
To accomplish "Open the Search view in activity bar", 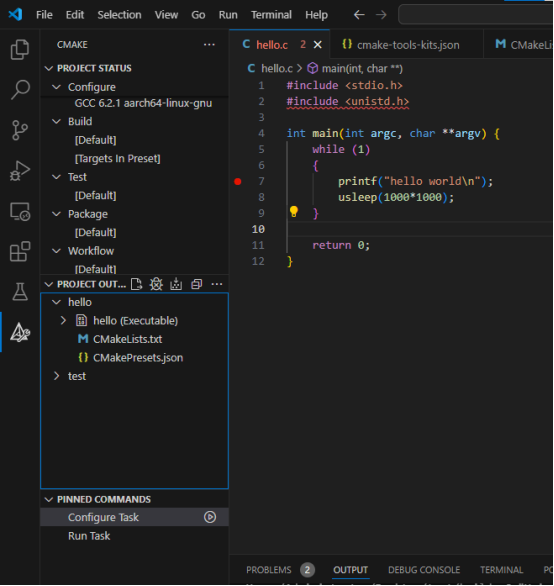I will [20, 90].
